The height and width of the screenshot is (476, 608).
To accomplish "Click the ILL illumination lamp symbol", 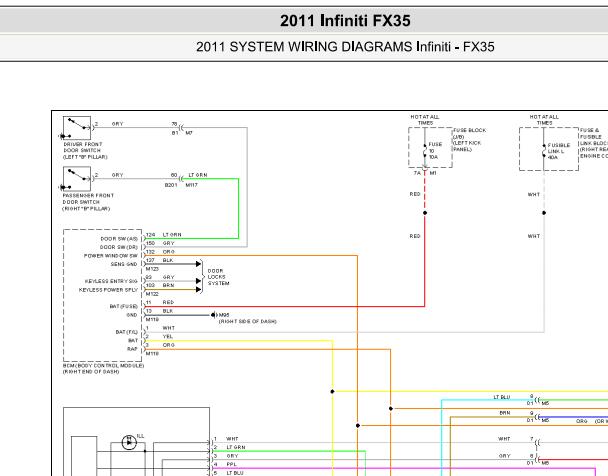I will click(x=129, y=442).
